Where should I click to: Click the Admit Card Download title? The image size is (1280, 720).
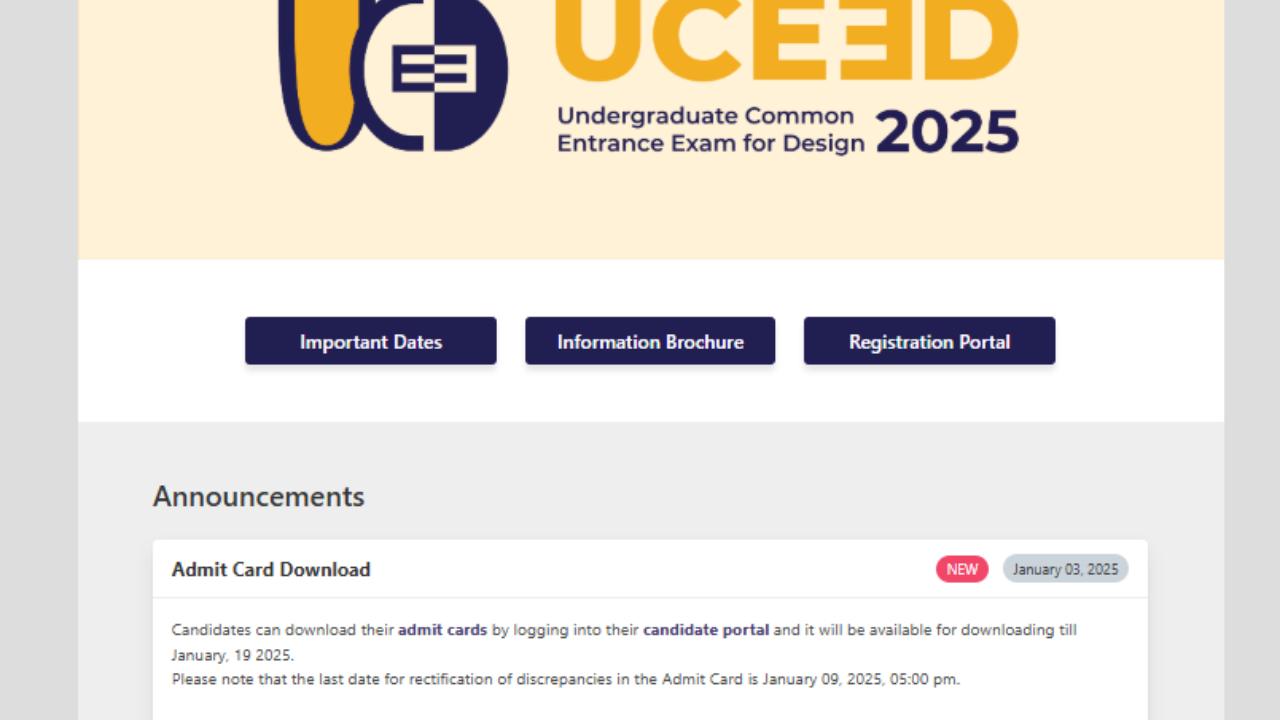[x=270, y=569]
